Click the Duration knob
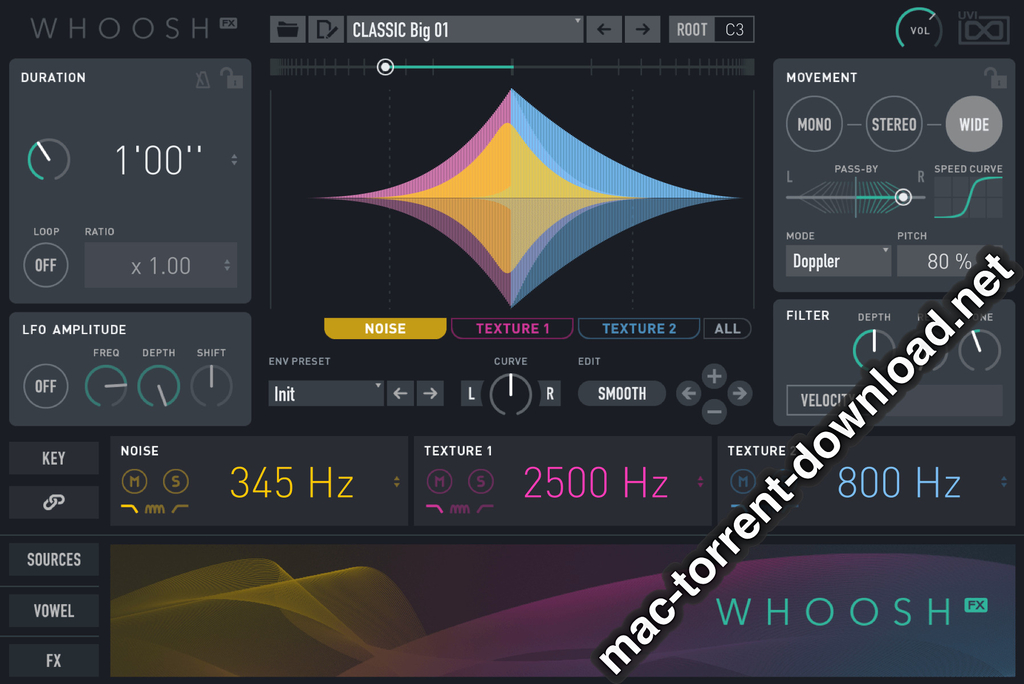The image size is (1024, 684). pos(49,159)
